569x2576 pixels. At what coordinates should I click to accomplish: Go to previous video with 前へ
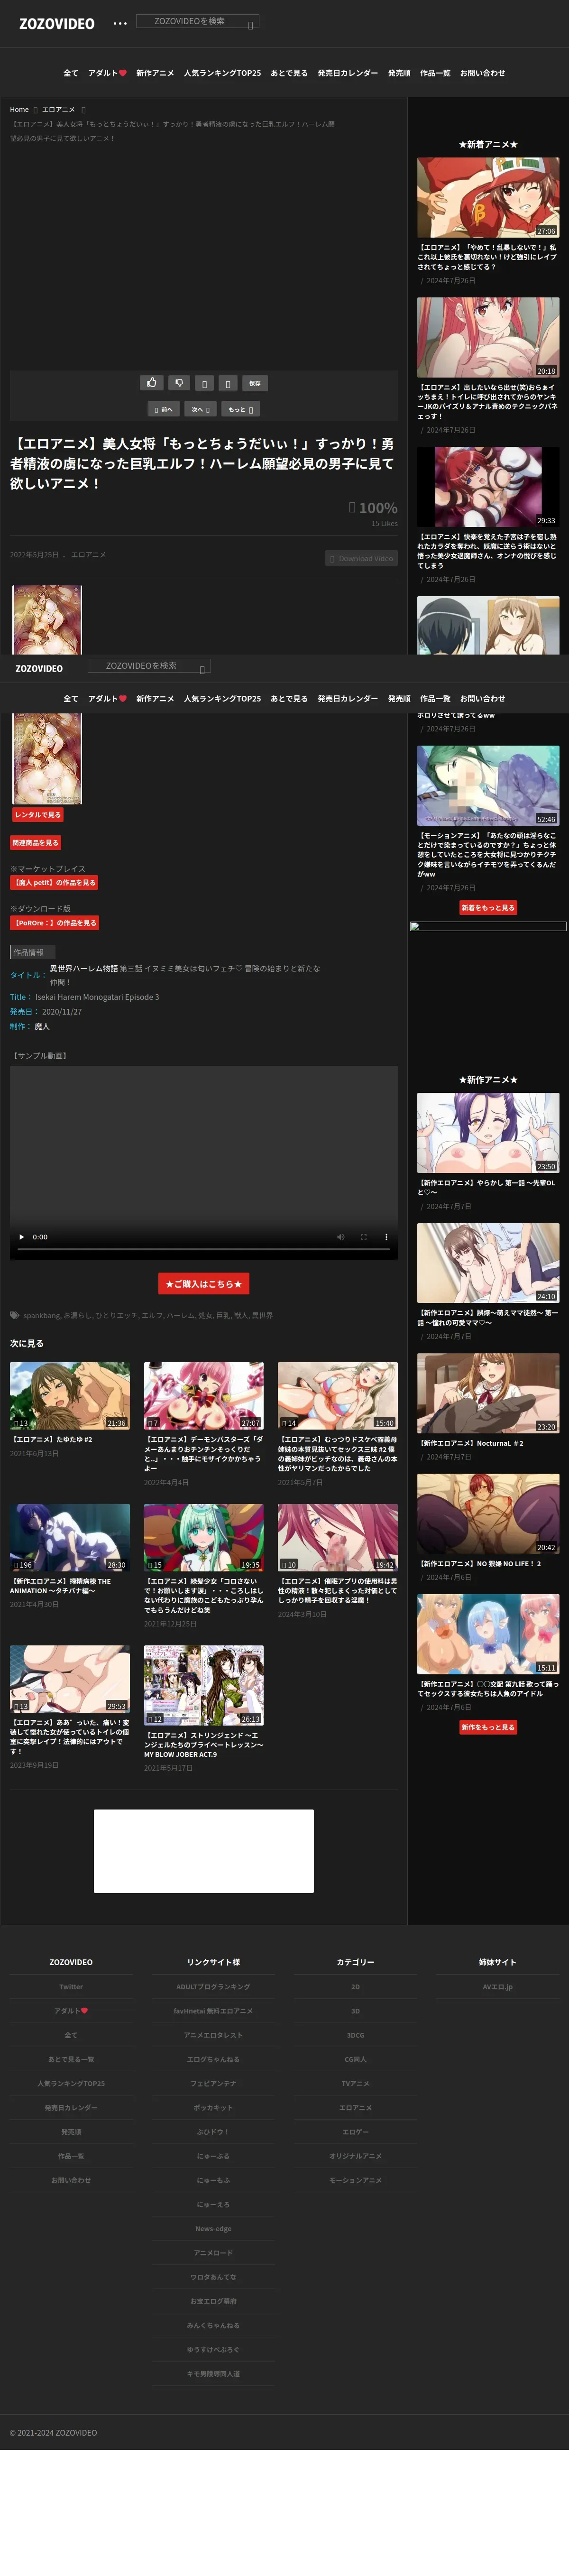164,409
